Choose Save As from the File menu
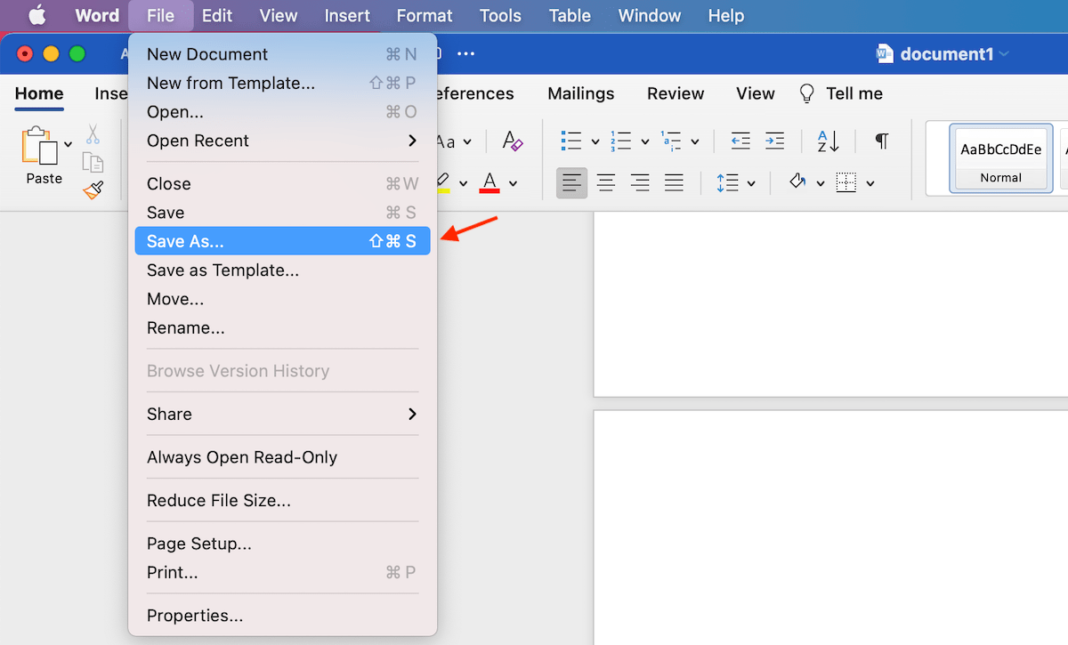 [x=184, y=241]
